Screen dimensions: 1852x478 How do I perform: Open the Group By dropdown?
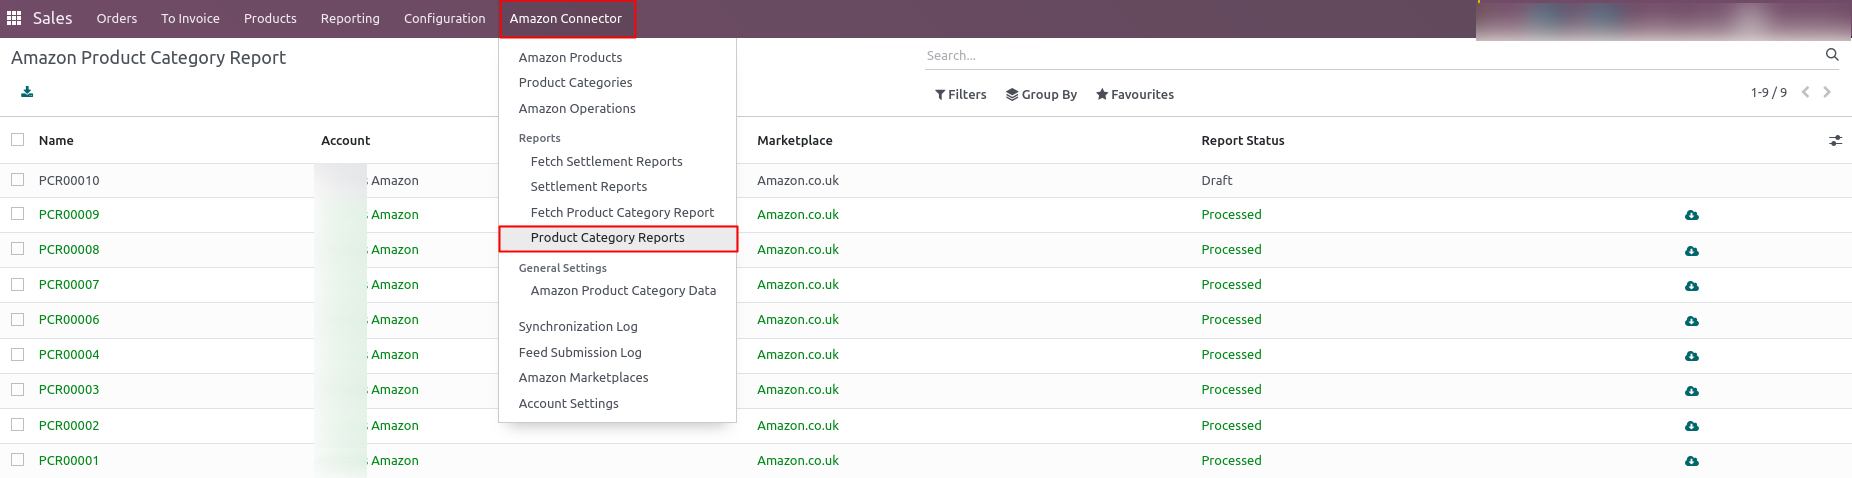[1041, 94]
